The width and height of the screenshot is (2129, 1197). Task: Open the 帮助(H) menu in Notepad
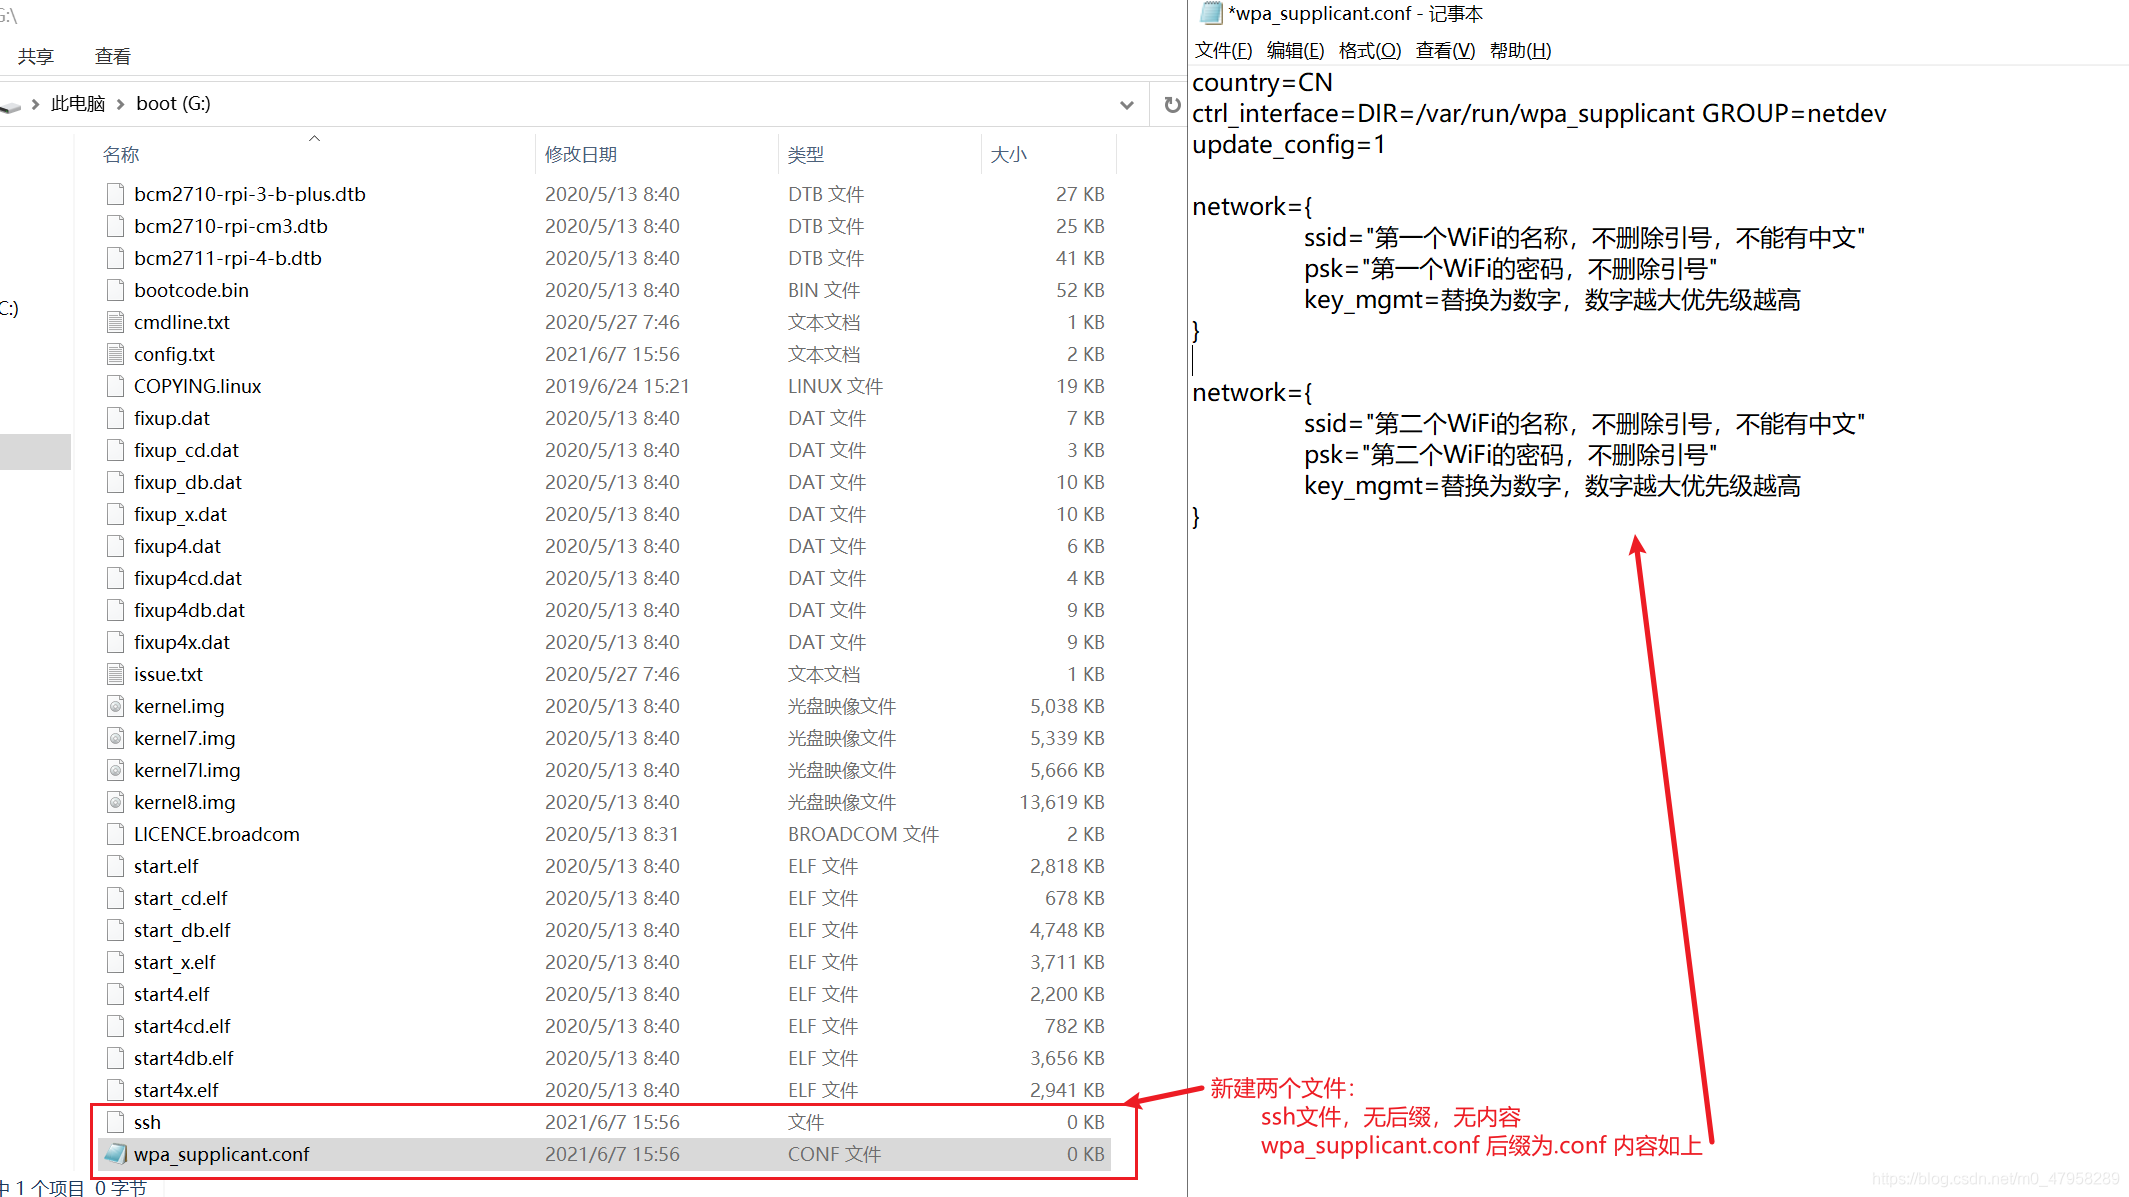(x=1520, y=50)
